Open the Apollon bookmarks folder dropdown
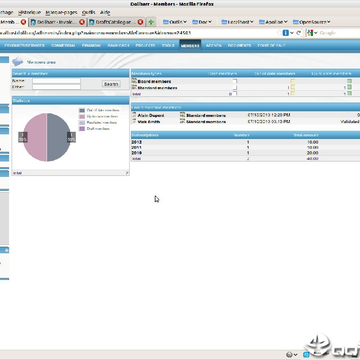Viewport: 360px width, 360px height. pyautogui.click(x=274, y=22)
